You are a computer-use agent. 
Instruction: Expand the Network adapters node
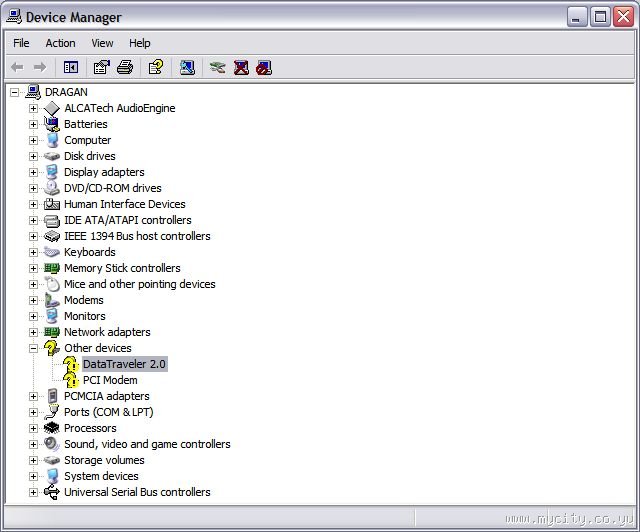click(33, 332)
